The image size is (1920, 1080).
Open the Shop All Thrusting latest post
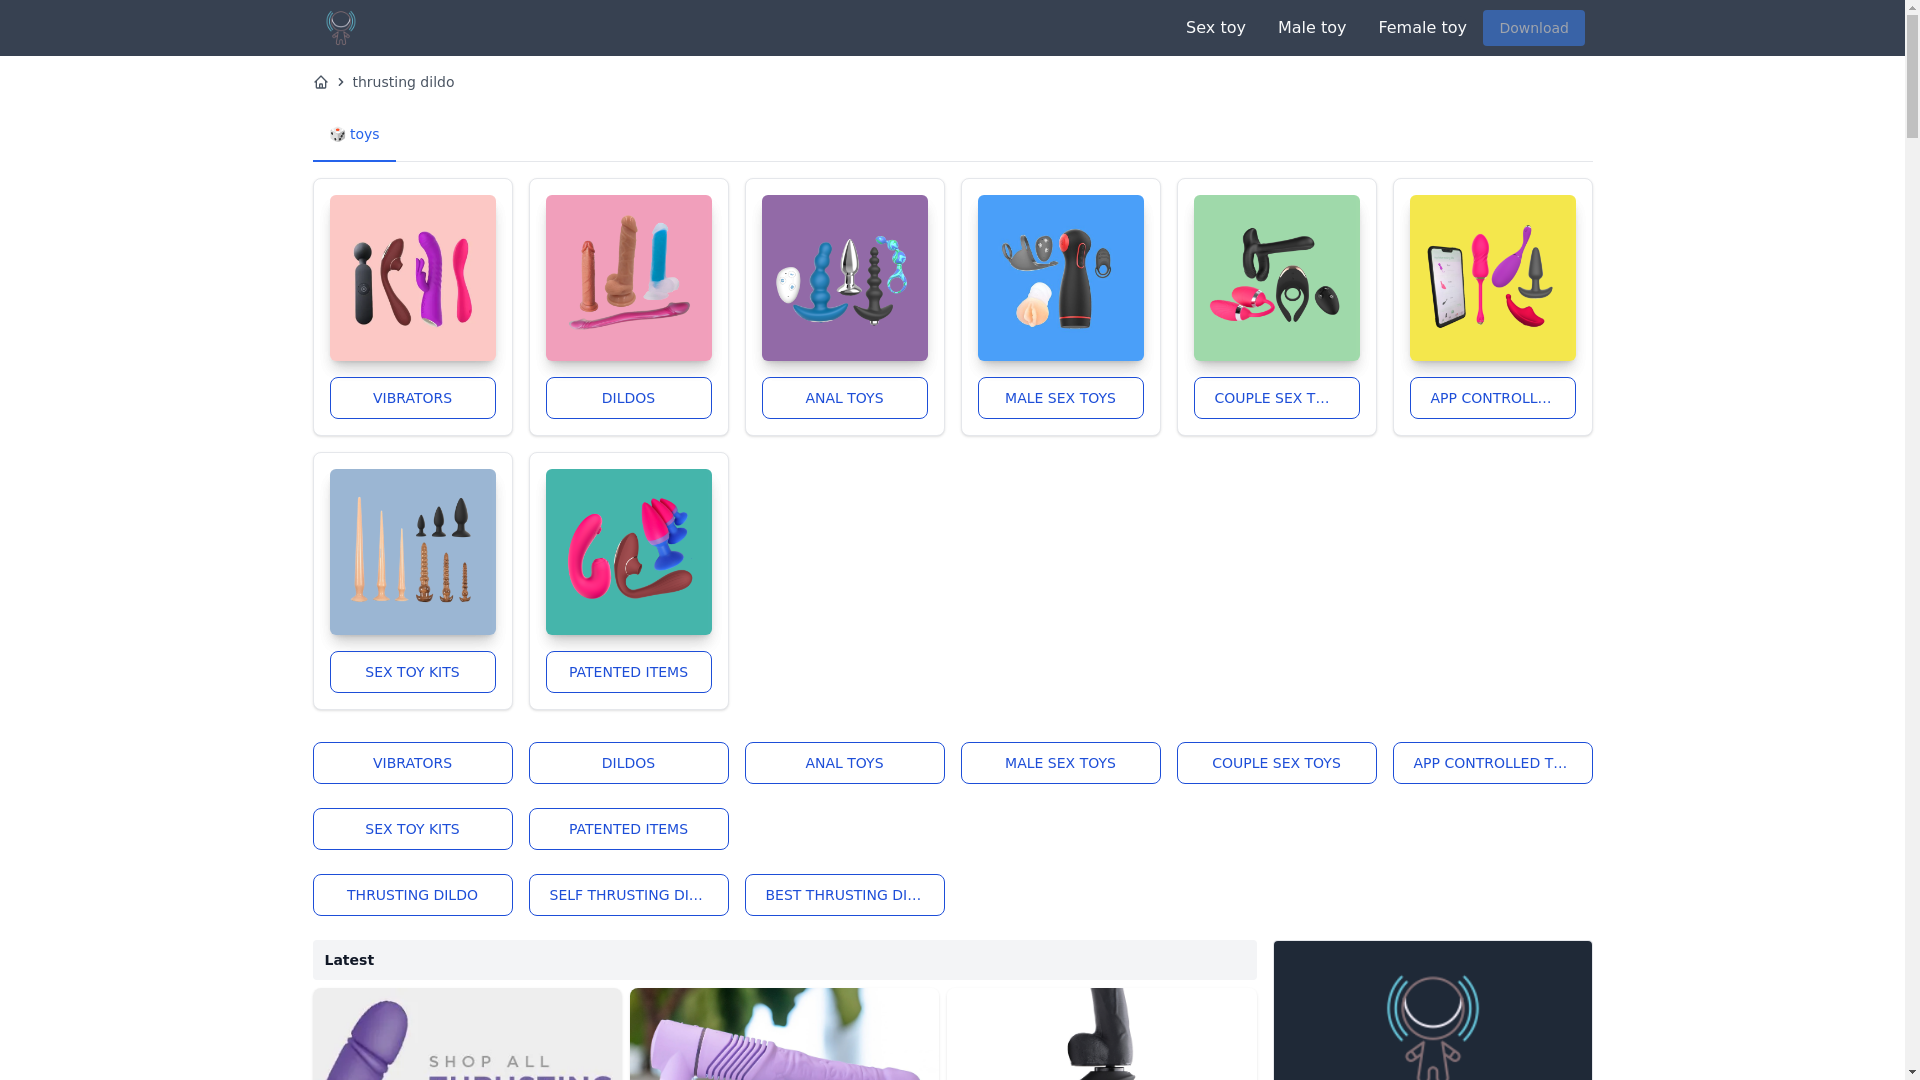click(467, 1034)
